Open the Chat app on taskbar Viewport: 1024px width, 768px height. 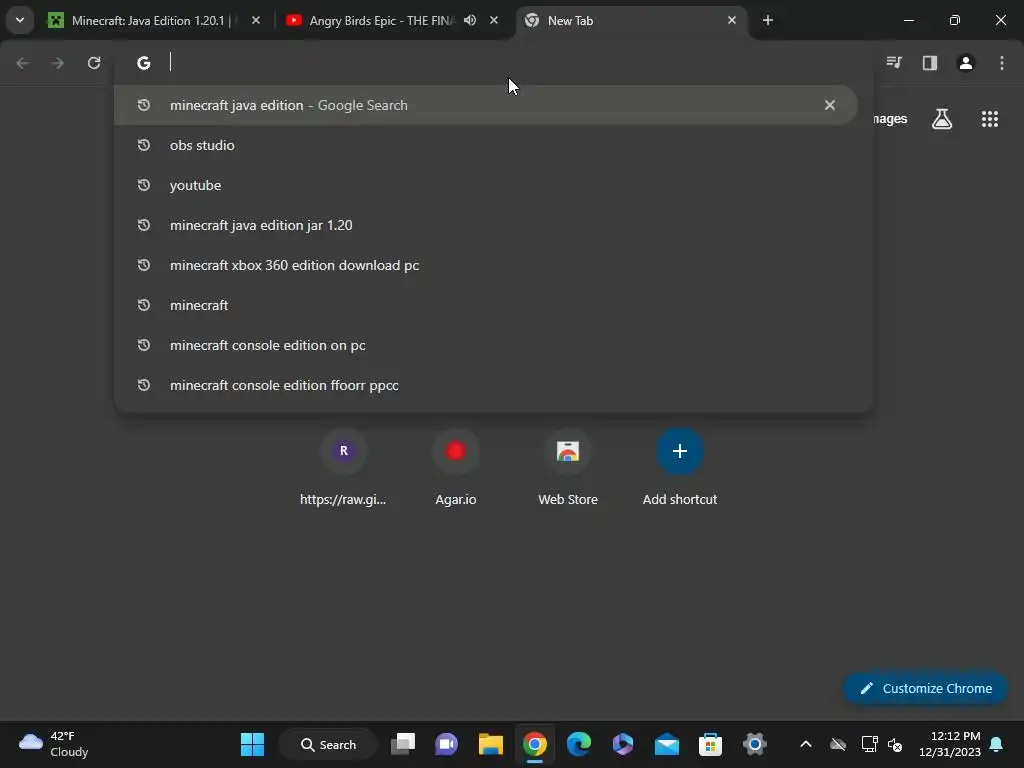[x=447, y=744]
